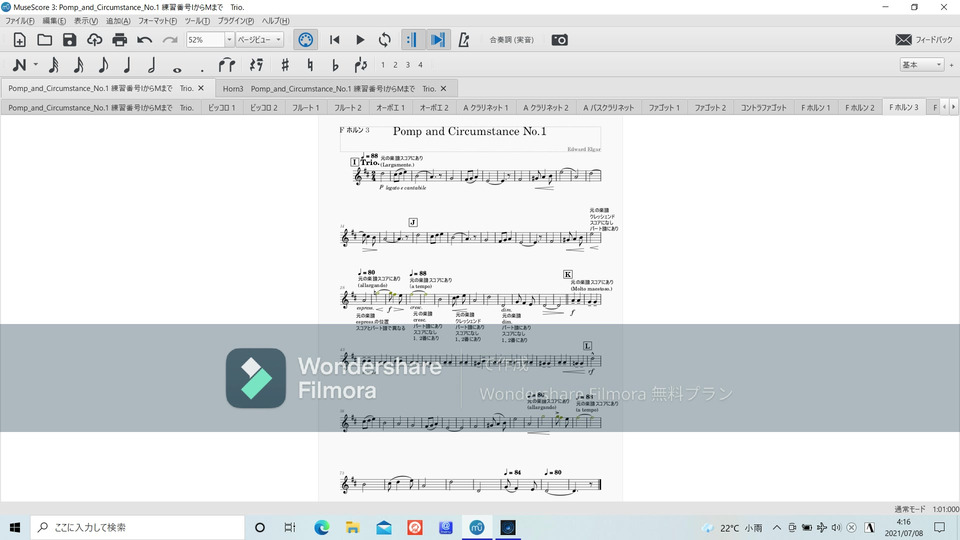Select voice 3
The width and height of the screenshot is (960, 540).
pyautogui.click(x=408, y=65)
